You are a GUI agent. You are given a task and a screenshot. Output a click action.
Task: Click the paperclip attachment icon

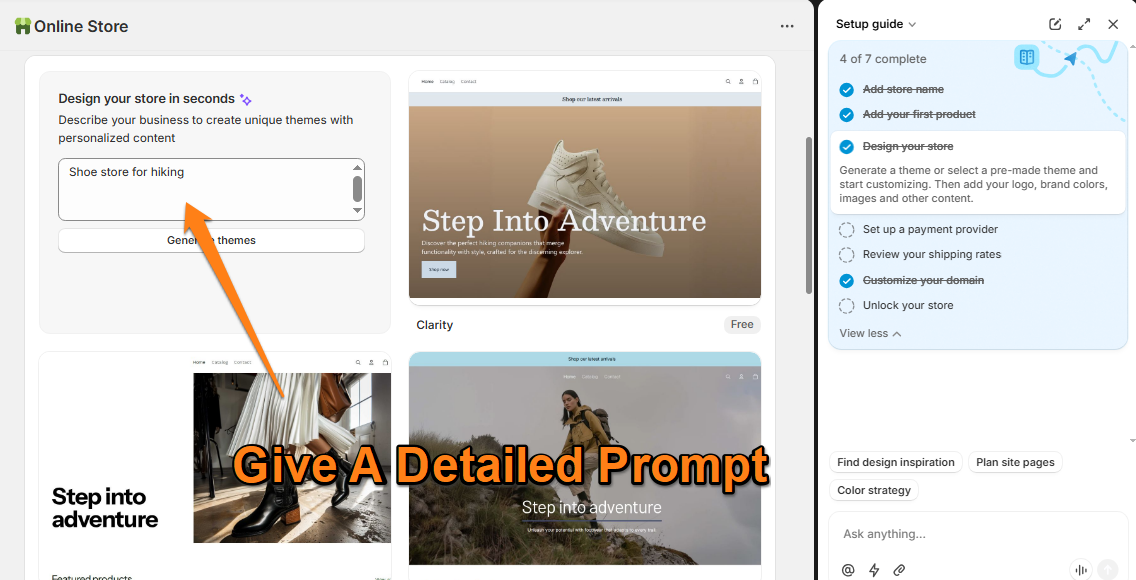coord(898,570)
